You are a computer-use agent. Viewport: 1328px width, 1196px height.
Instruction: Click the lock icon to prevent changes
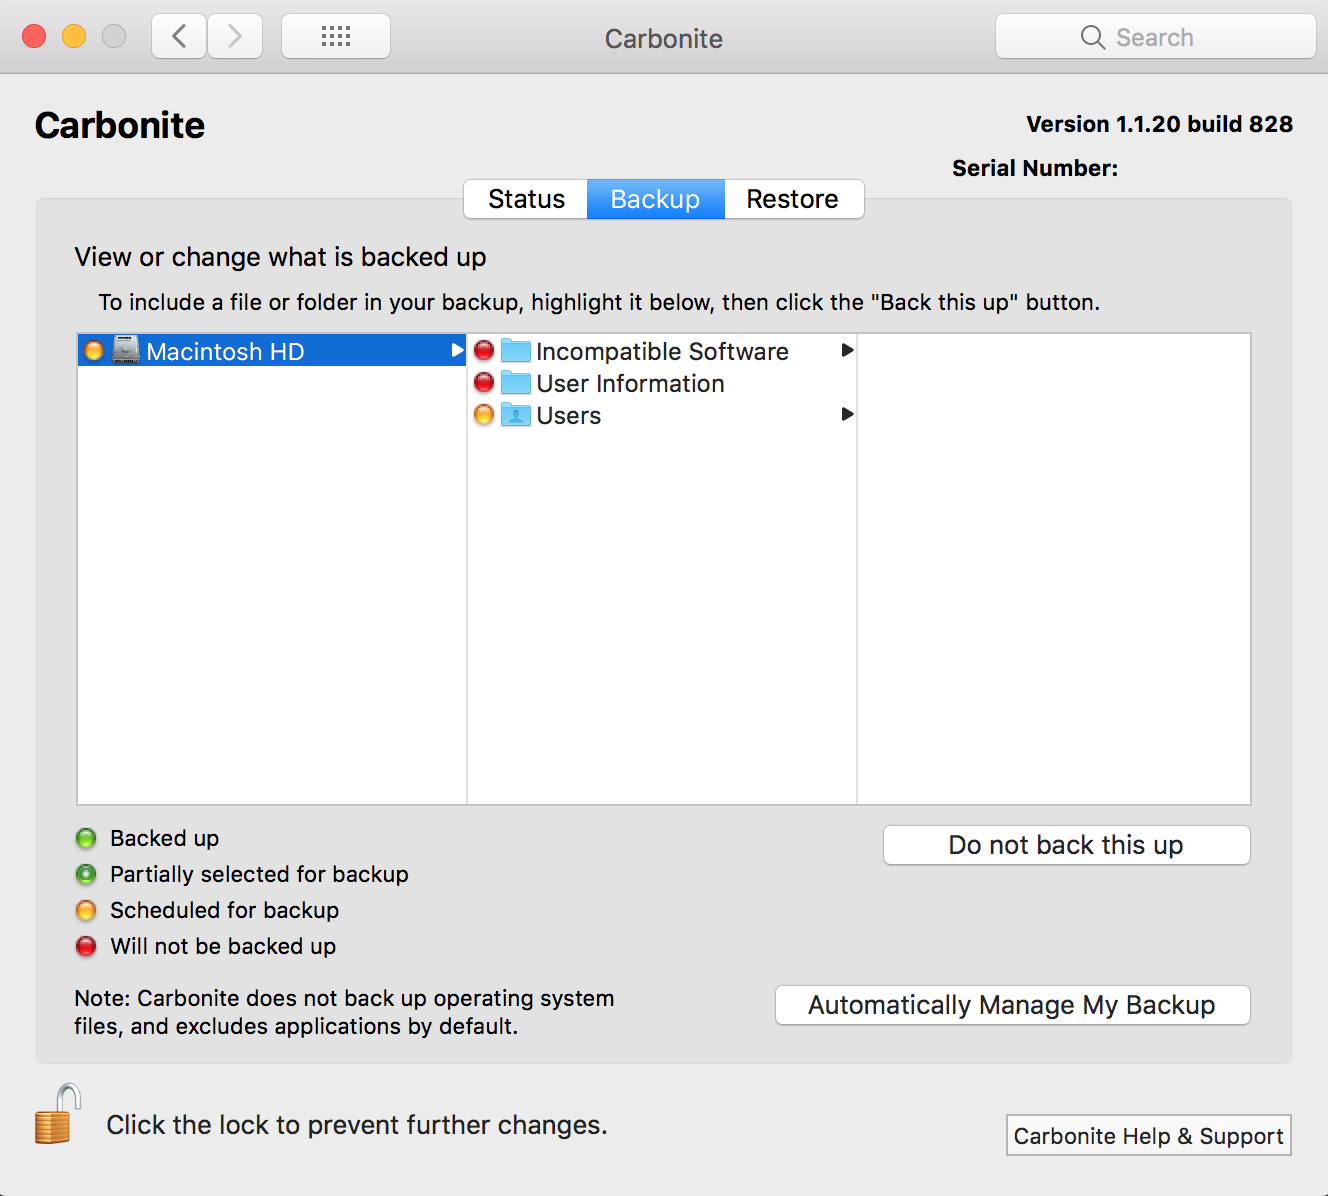click(56, 1116)
